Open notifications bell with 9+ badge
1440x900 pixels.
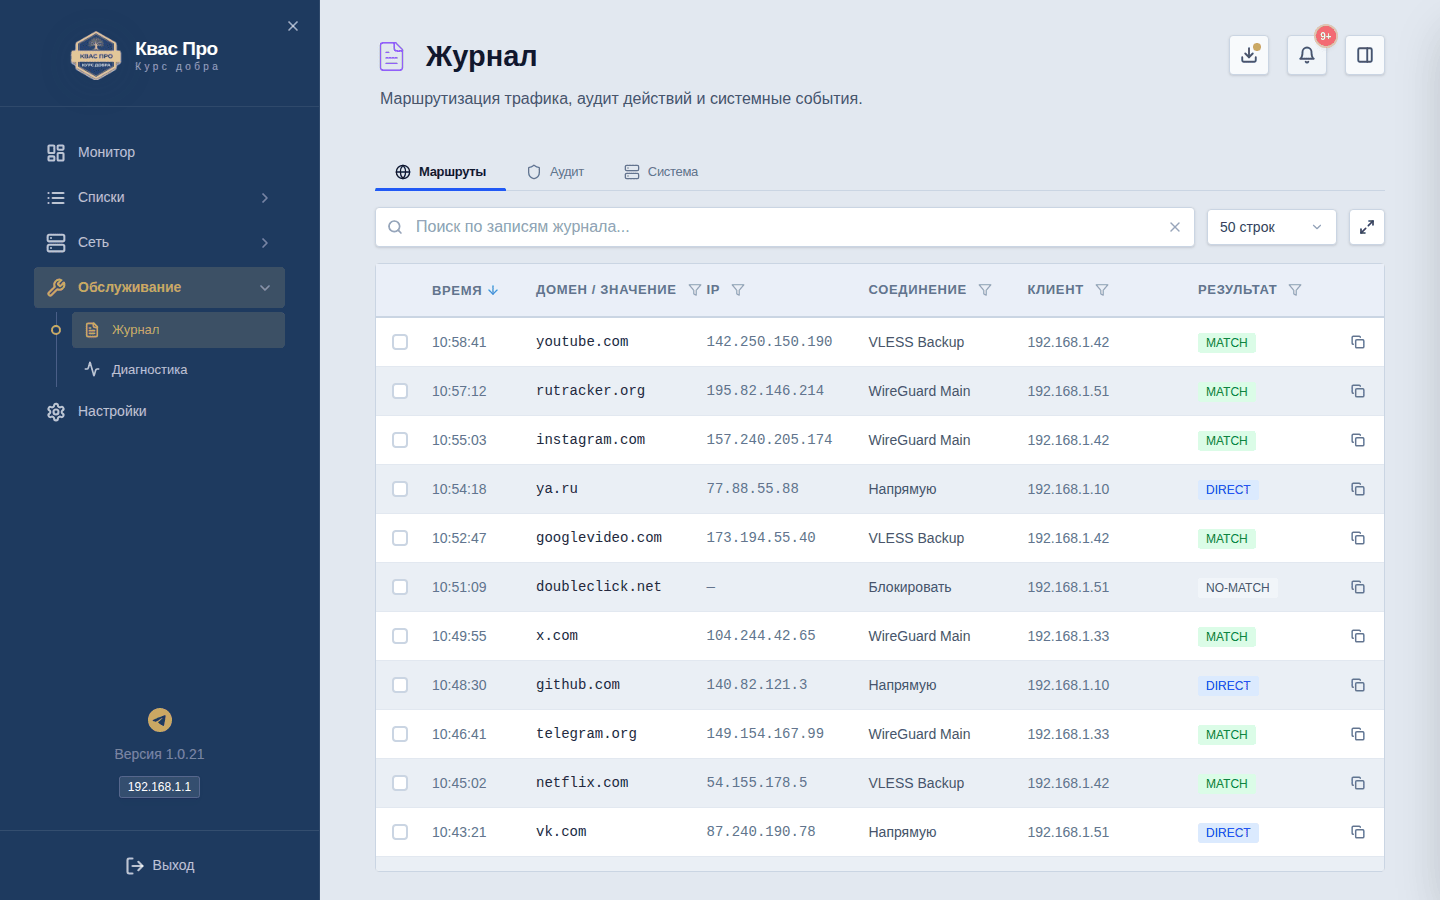[1307, 55]
